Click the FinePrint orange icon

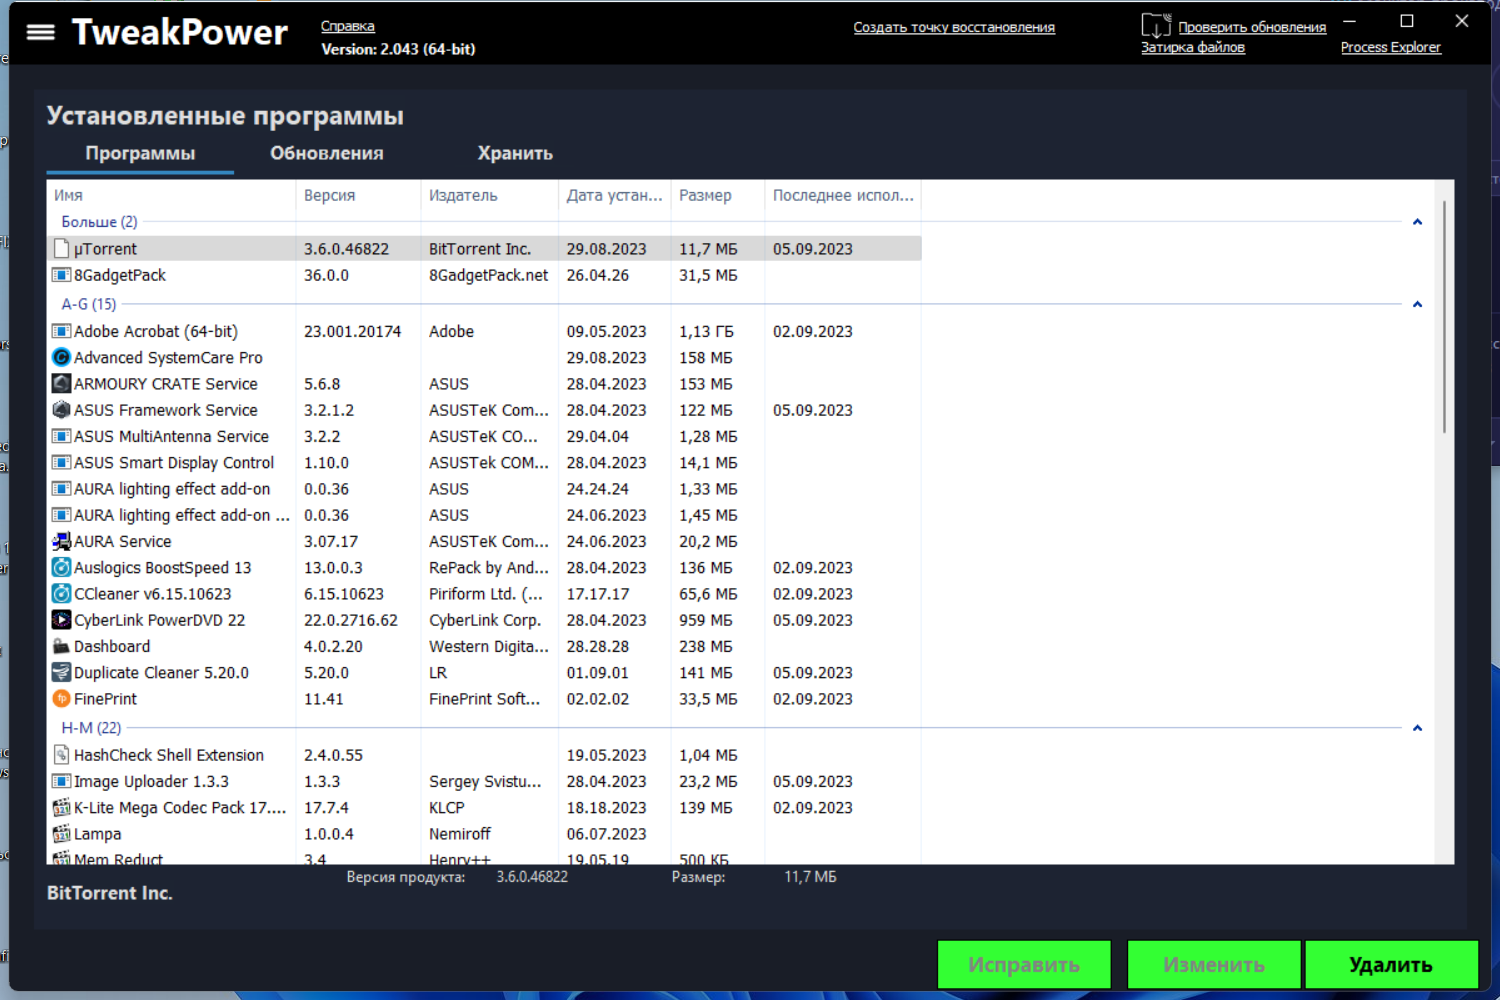point(61,698)
